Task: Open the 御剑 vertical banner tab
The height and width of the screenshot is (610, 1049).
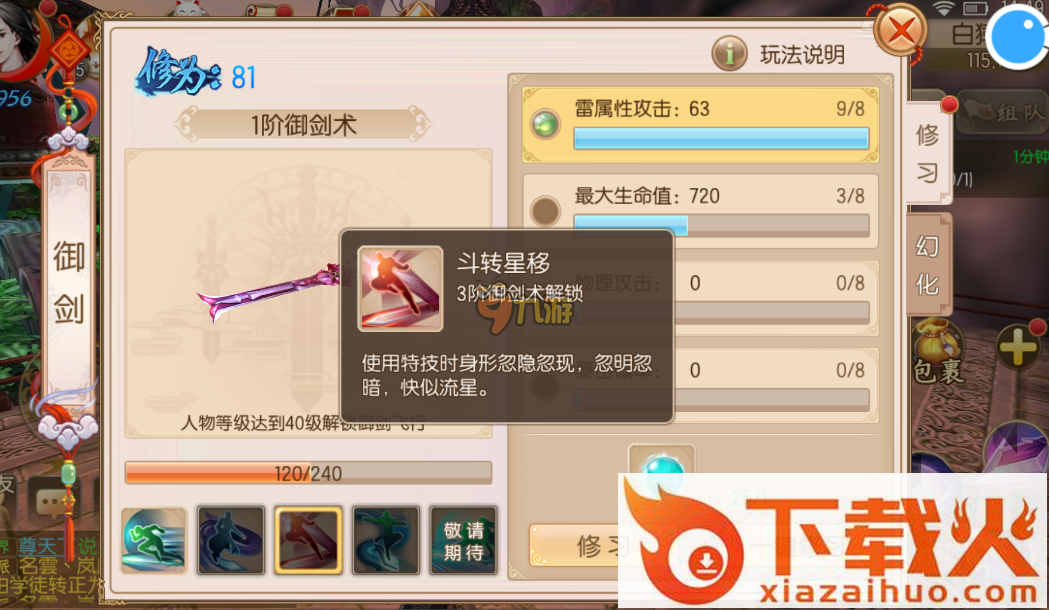Action: [x=68, y=281]
